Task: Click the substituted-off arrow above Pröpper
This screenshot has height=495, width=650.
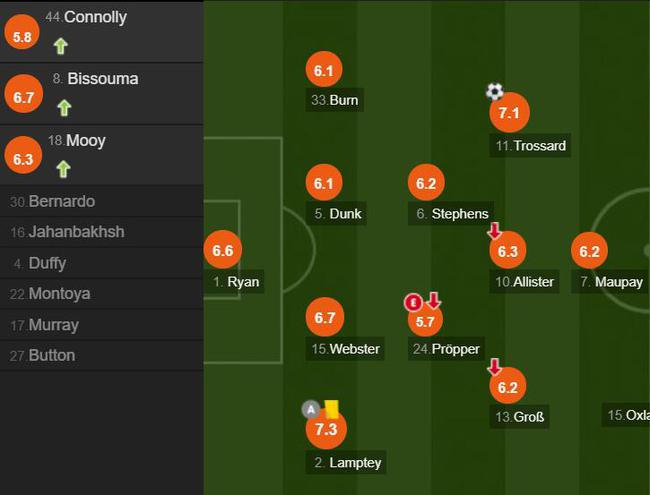Action: (x=433, y=301)
